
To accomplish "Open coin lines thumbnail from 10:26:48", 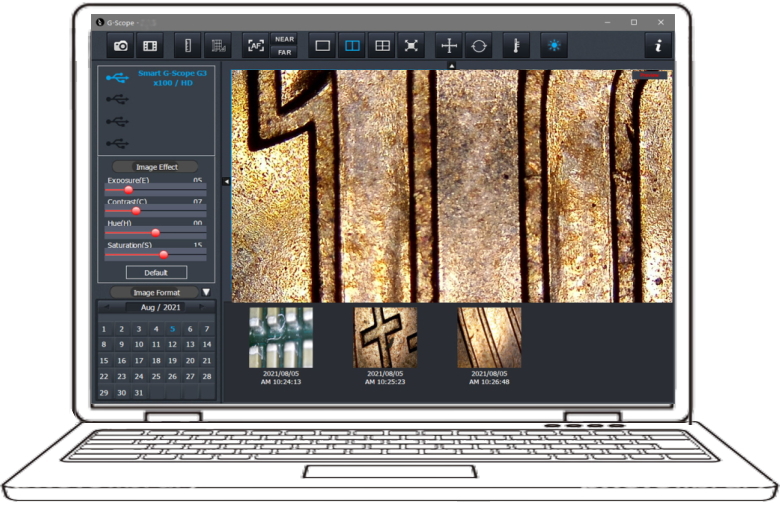I will (489, 337).
